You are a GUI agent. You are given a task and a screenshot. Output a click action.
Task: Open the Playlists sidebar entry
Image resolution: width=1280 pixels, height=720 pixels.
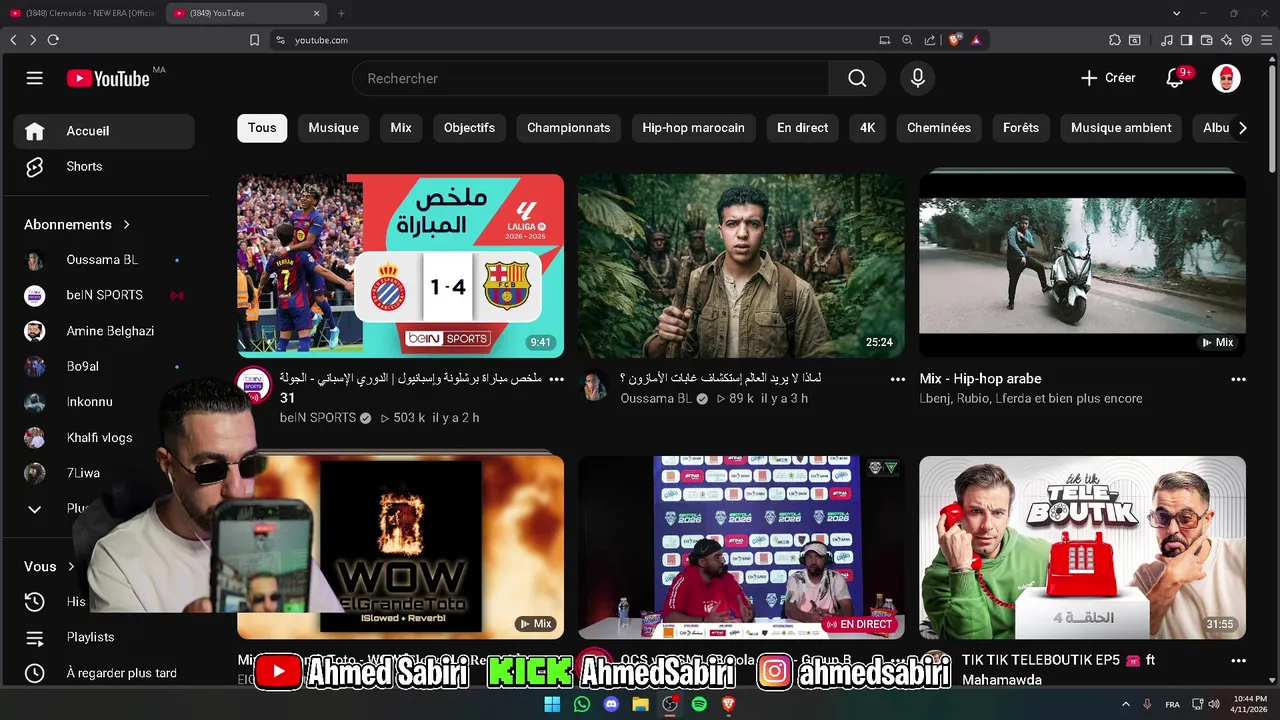pyautogui.click(x=104, y=637)
